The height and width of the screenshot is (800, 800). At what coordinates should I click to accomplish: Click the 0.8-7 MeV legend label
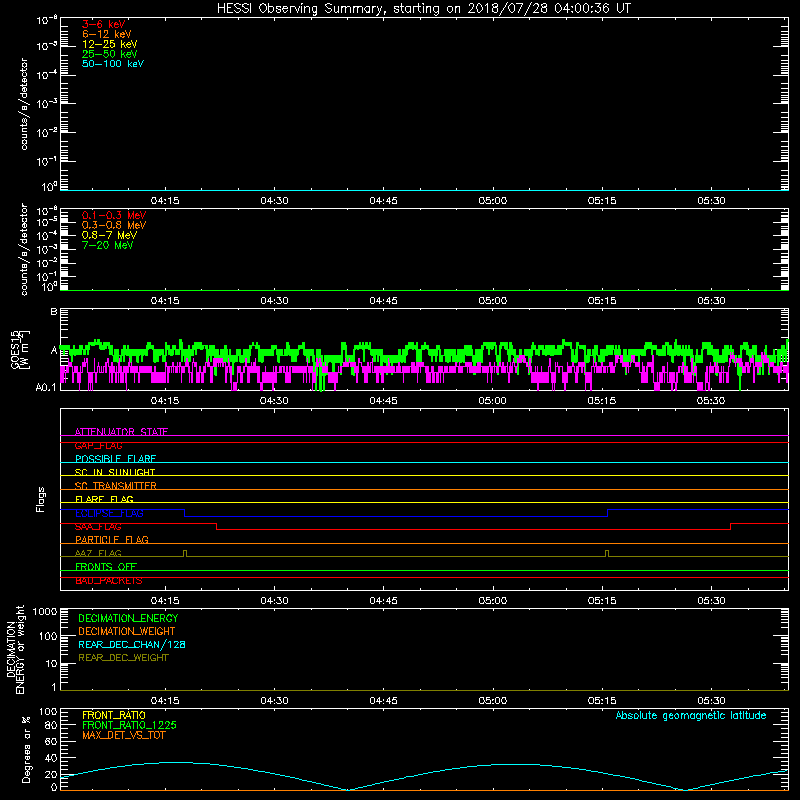(109, 235)
